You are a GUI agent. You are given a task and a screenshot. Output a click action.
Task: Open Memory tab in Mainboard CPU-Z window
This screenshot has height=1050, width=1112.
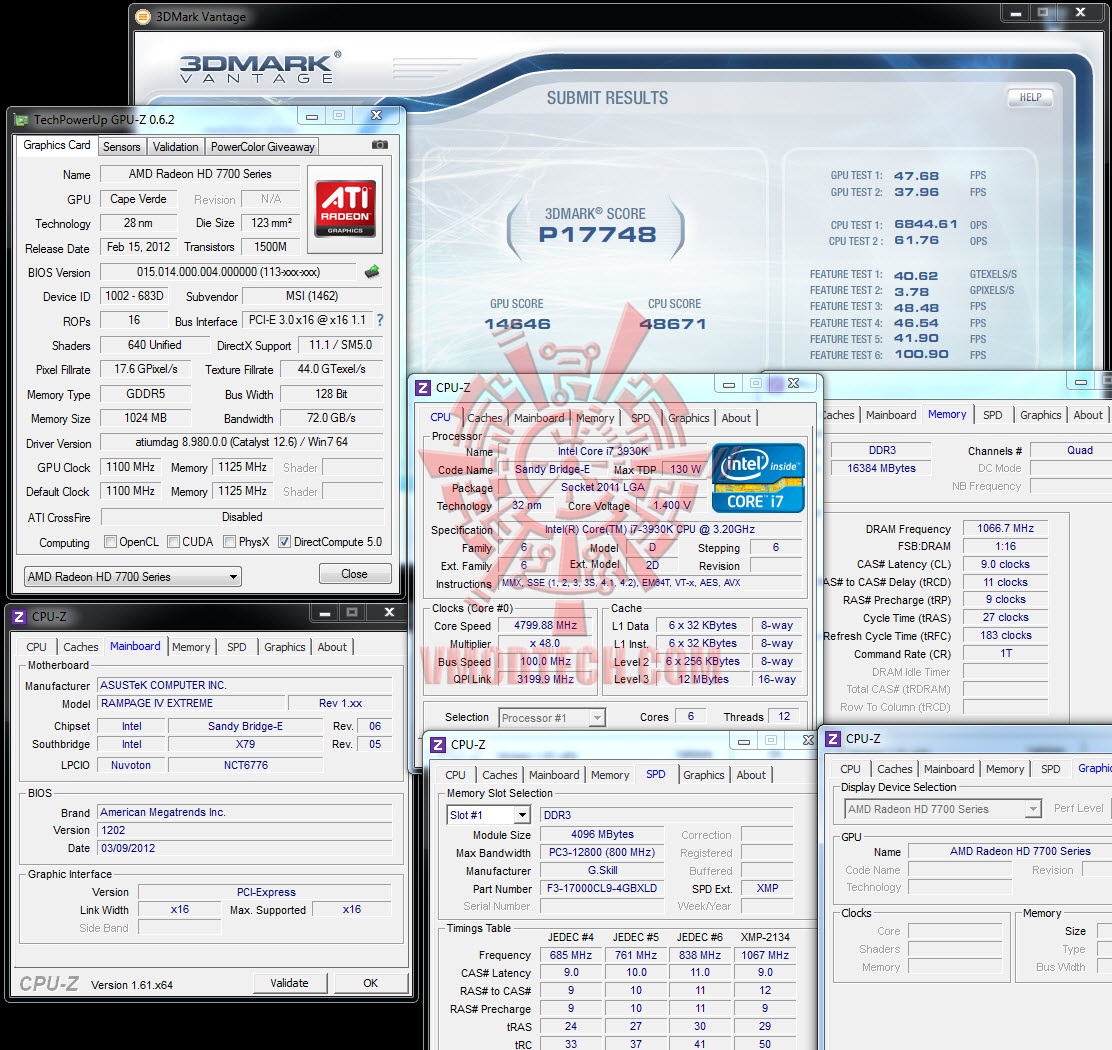pyautogui.click(x=191, y=647)
